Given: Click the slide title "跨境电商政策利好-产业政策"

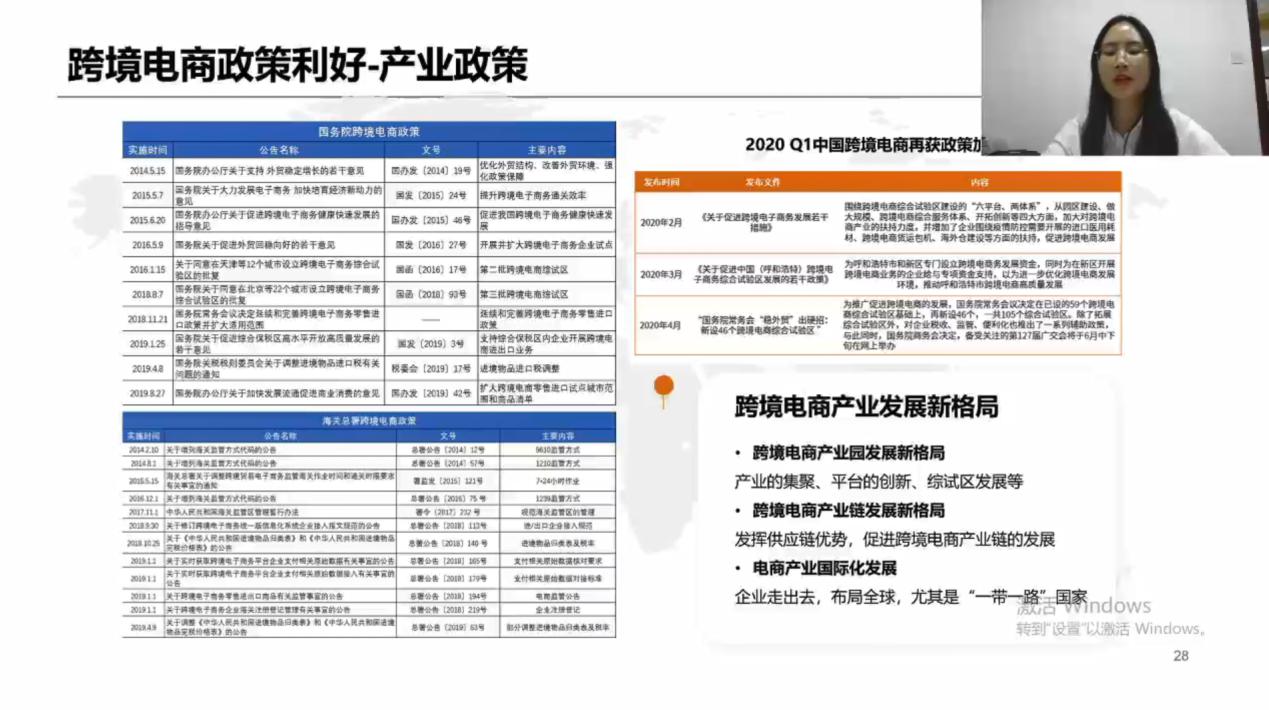Looking at the screenshot, I should (x=297, y=64).
